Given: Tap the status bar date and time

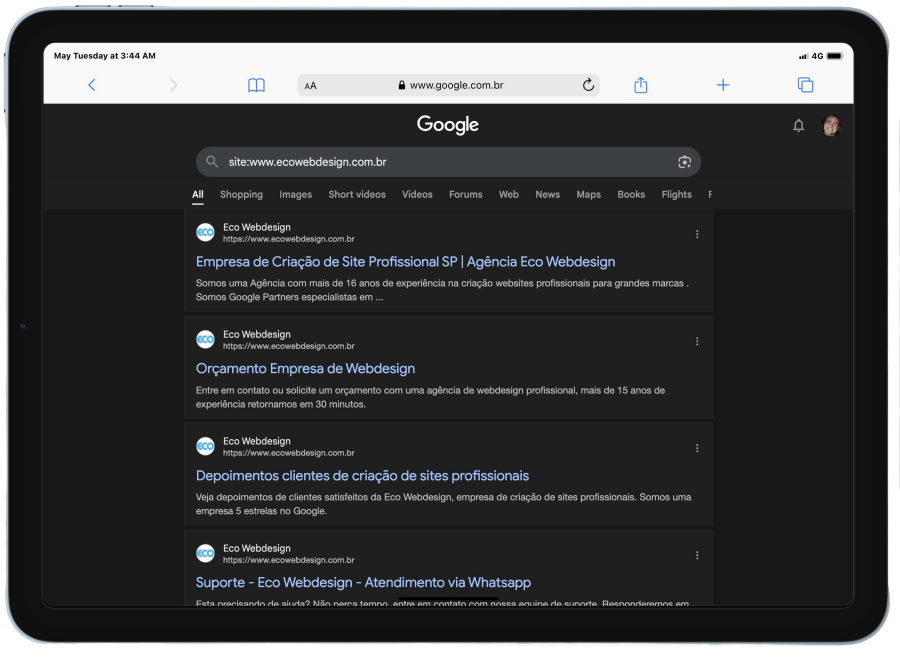Looking at the screenshot, I should point(104,56).
